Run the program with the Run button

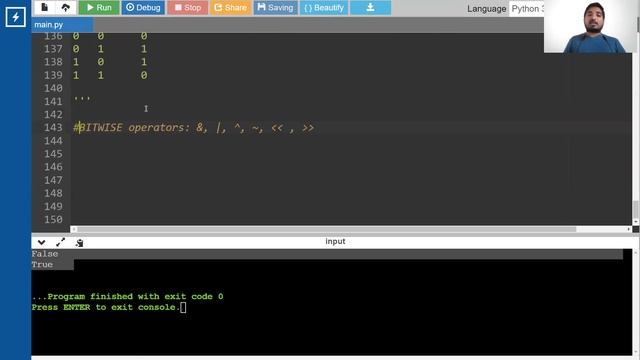coord(99,7)
